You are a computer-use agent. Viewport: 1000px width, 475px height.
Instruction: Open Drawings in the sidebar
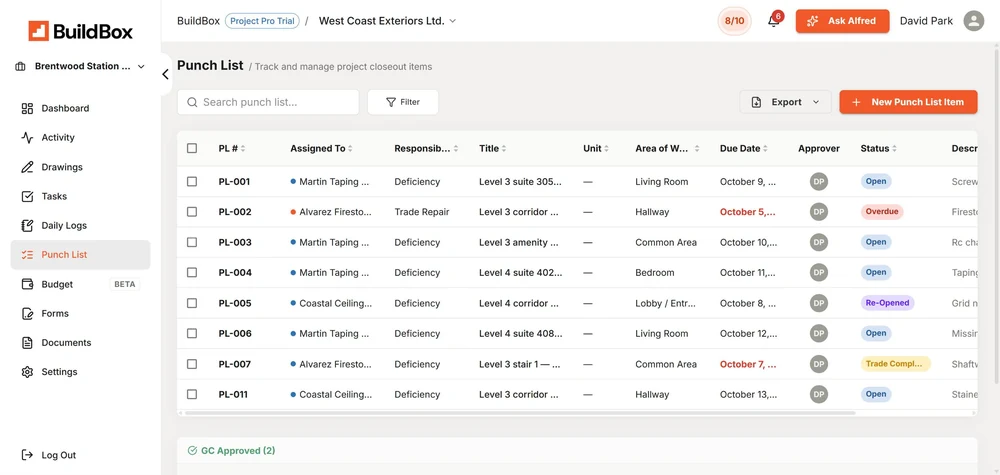[80, 167]
